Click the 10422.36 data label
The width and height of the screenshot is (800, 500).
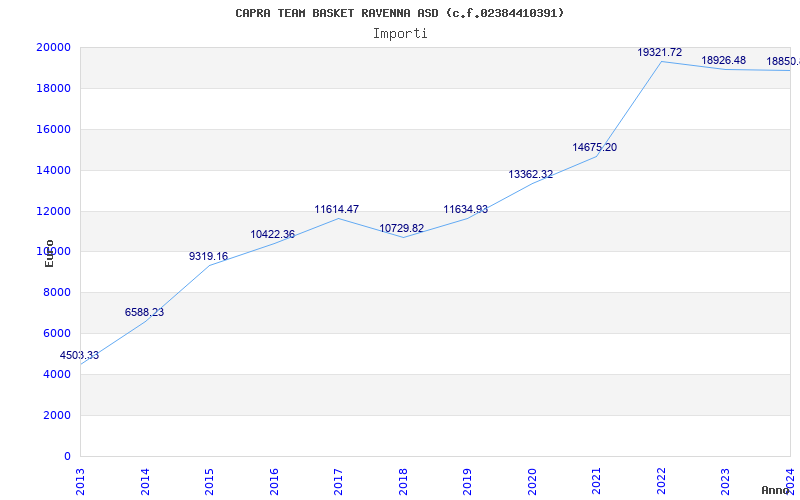tap(272, 235)
